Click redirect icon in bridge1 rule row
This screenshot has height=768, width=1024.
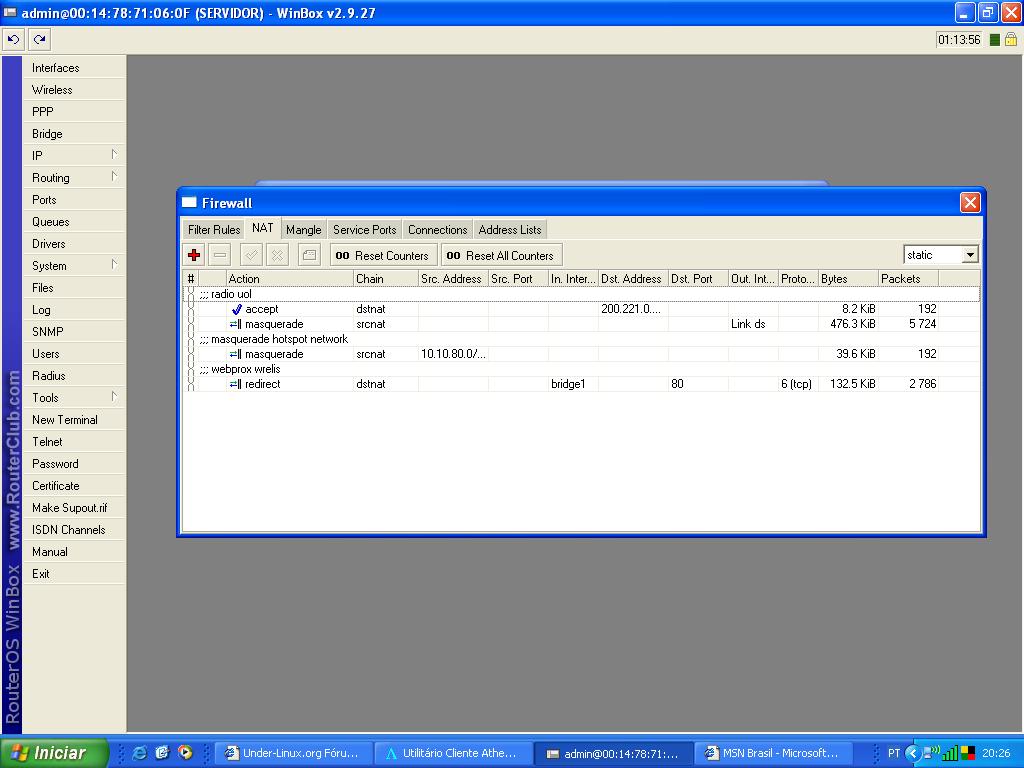(x=236, y=385)
